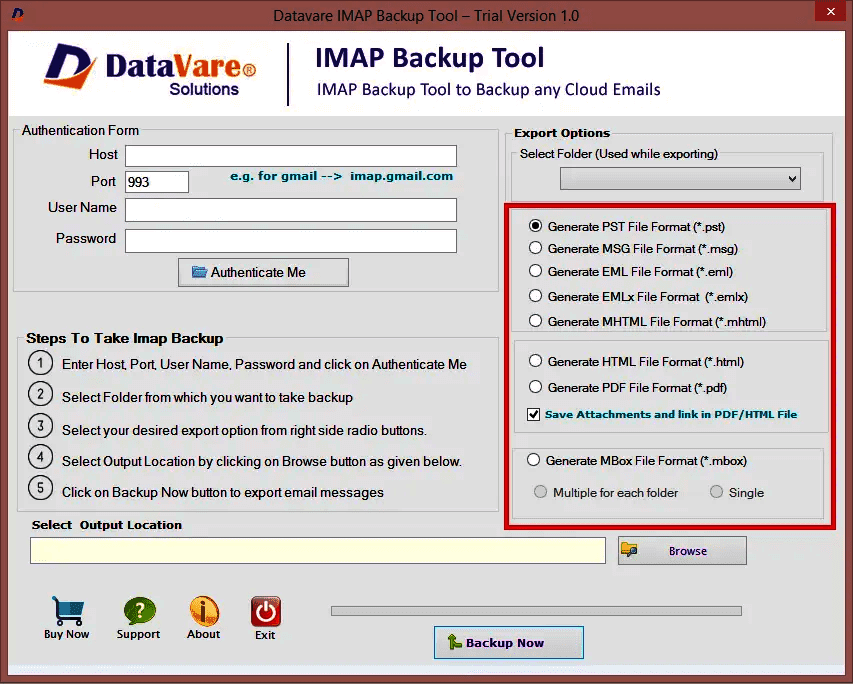Click the Buy Now shopping cart icon
This screenshot has width=853, height=684.
[x=66, y=611]
